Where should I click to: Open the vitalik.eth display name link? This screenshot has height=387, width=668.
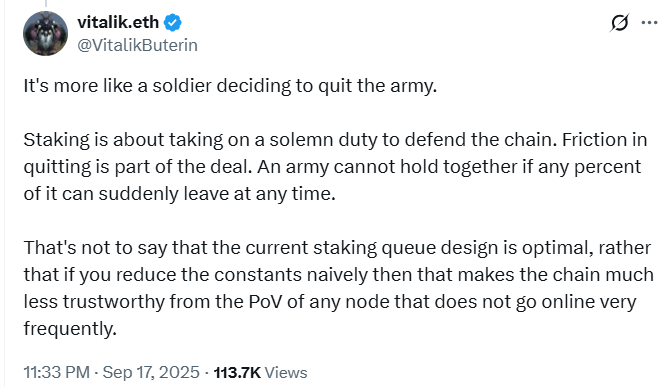coord(118,22)
